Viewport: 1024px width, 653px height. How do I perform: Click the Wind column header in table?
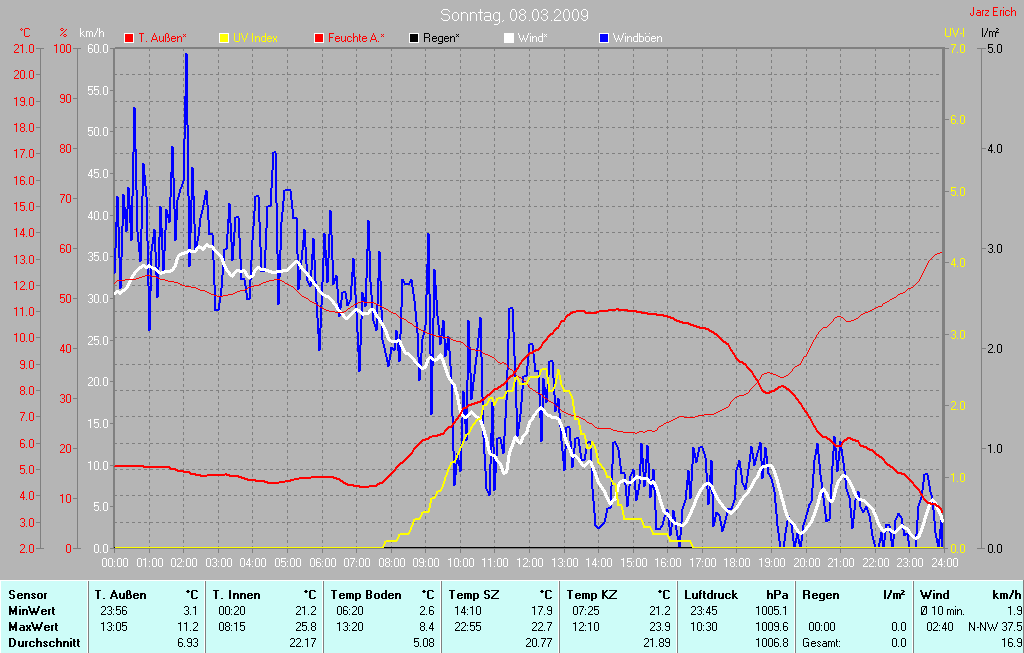[x=935, y=595]
